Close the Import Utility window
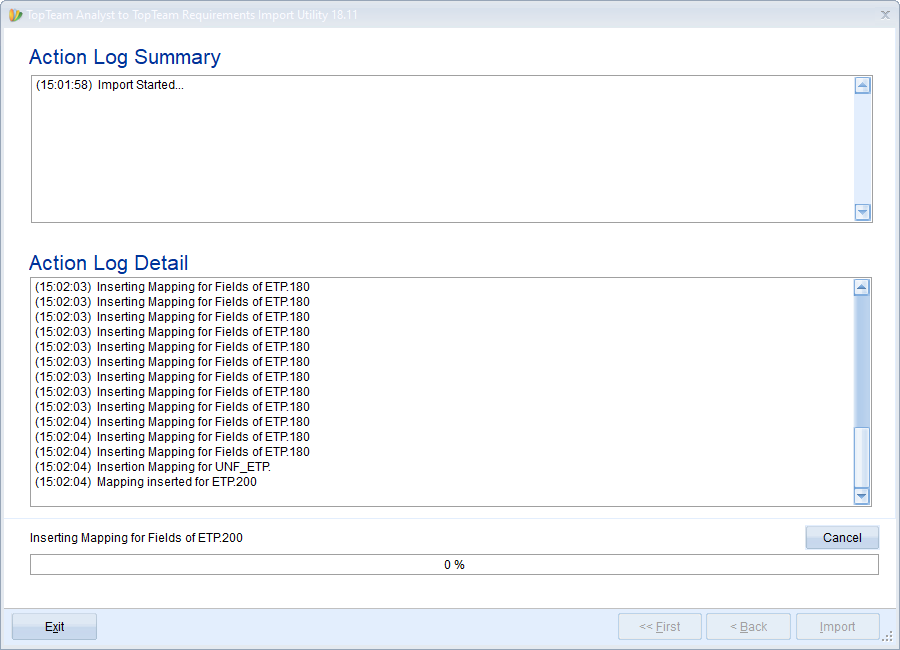The width and height of the screenshot is (900, 650). pyautogui.click(x=885, y=15)
